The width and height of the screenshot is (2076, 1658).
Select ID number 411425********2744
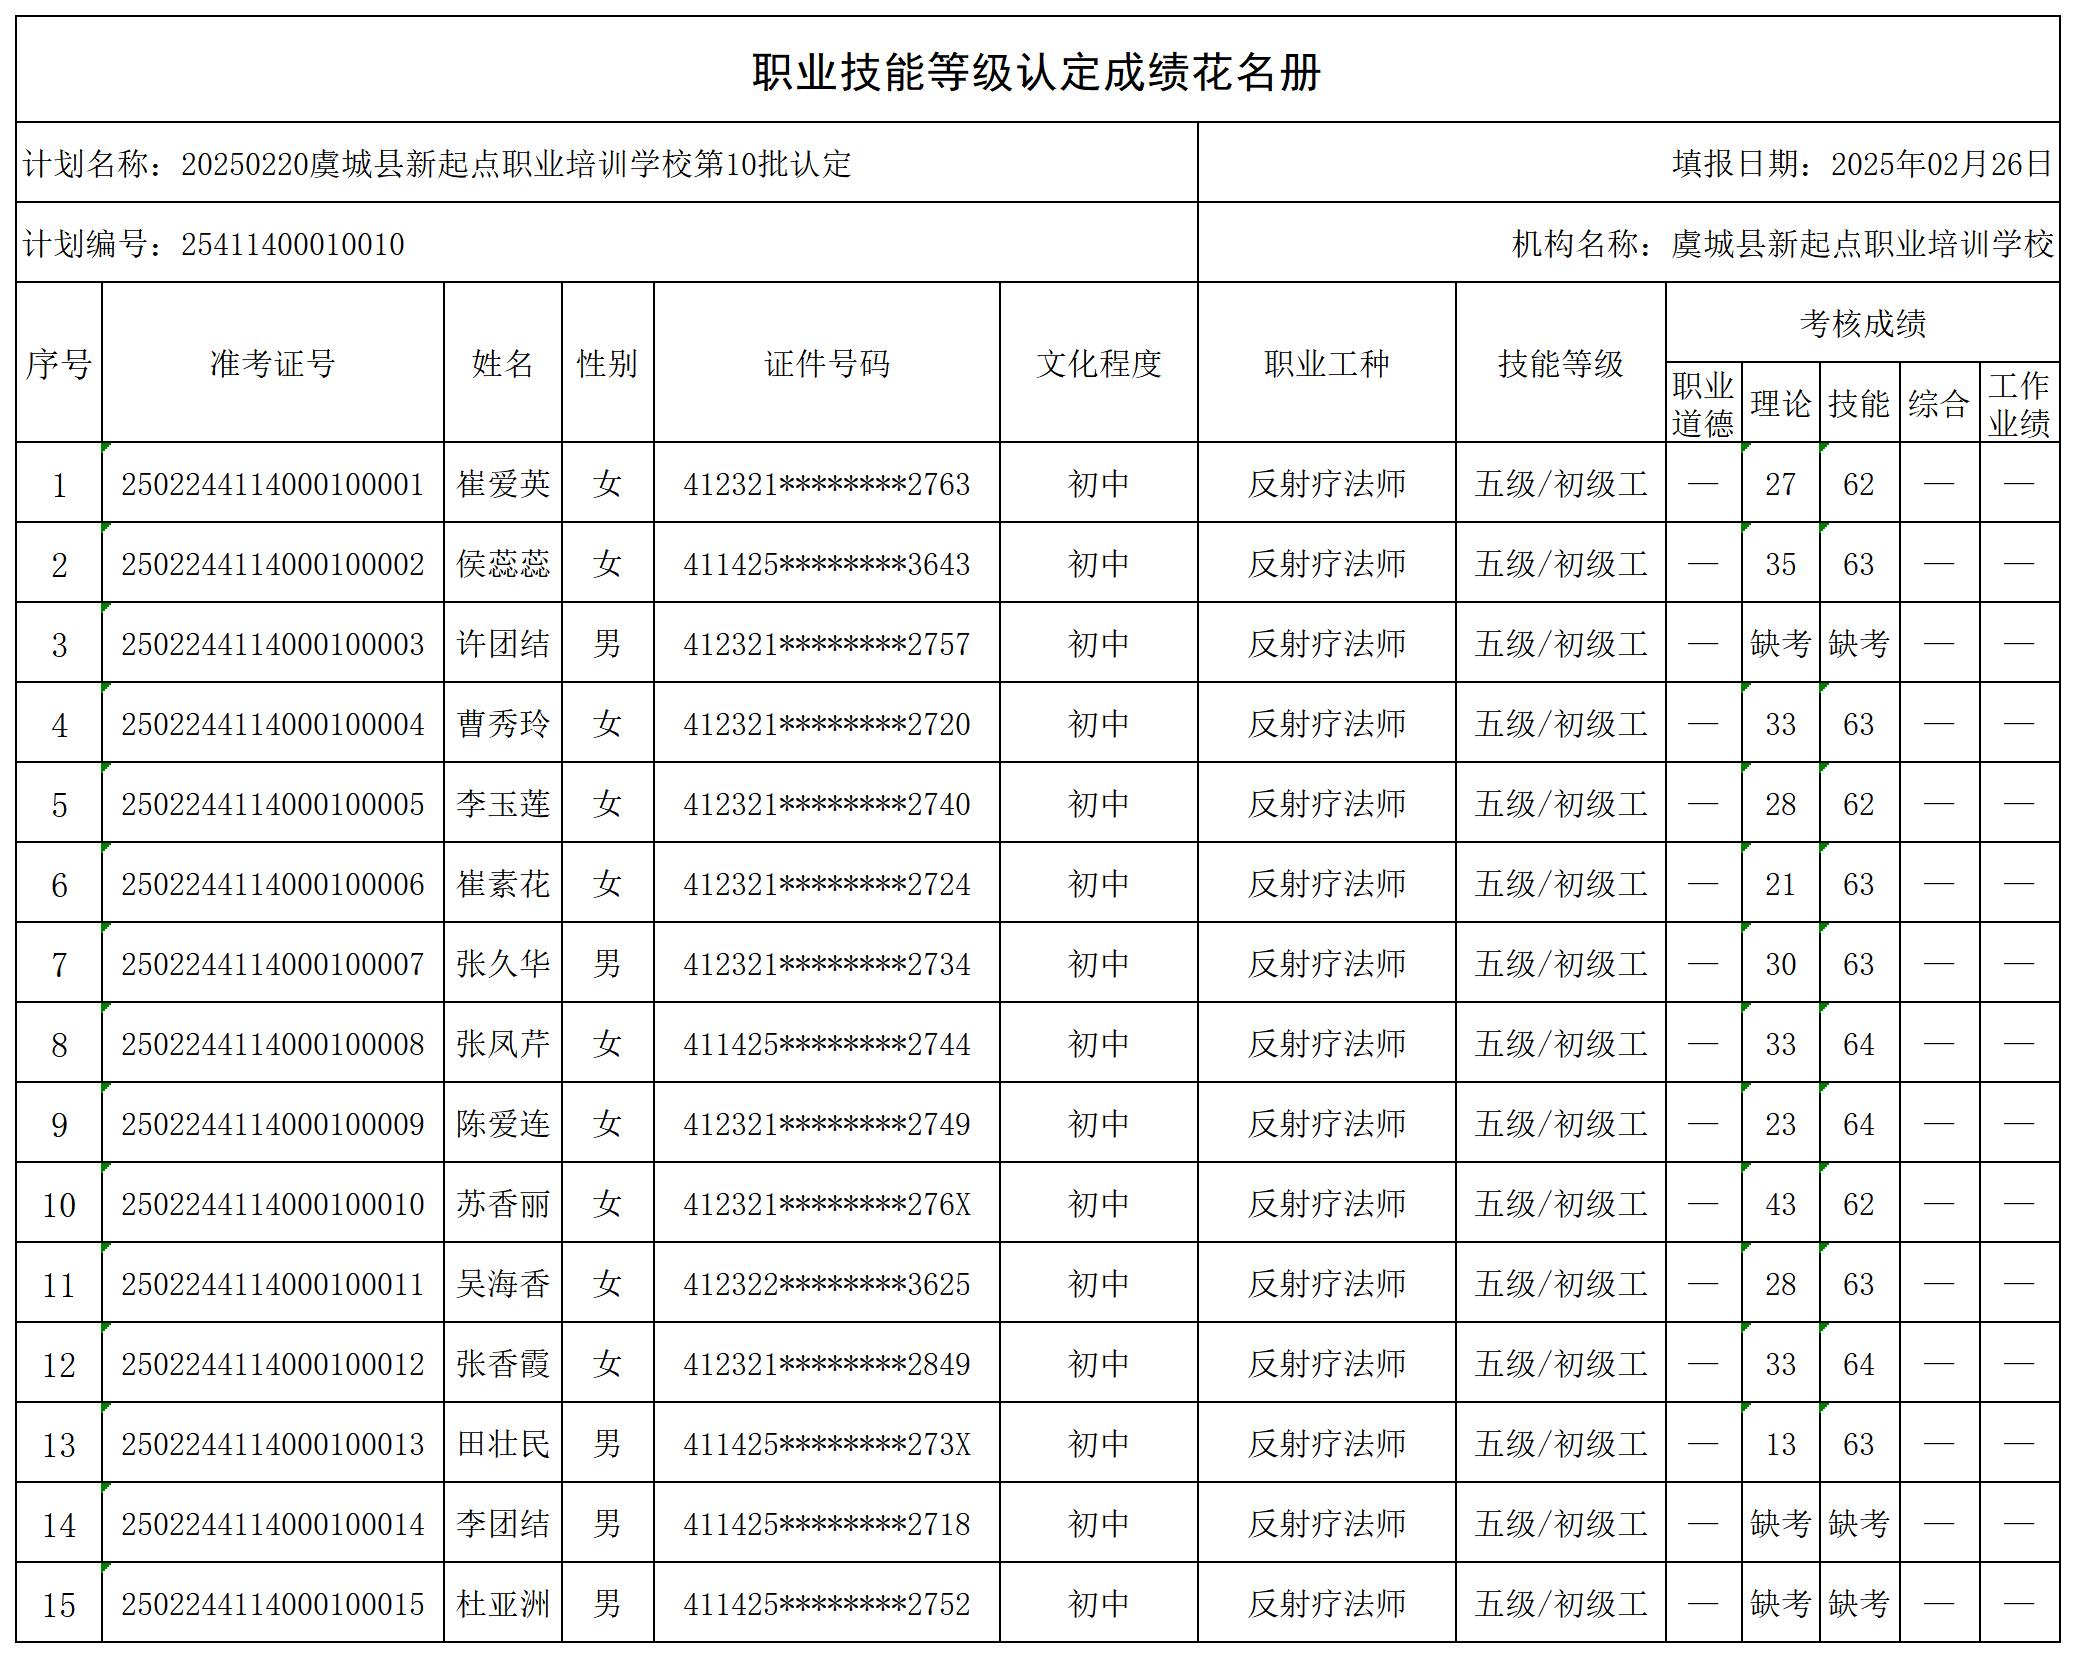tap(827, 1044)
